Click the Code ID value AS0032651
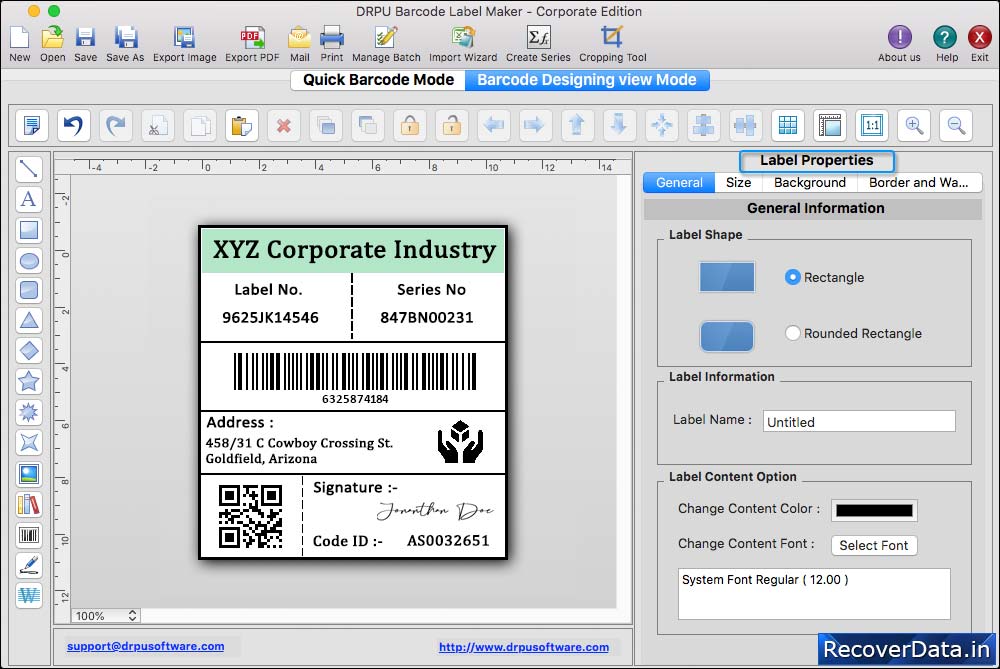1000x669 pixels. click(448, 541)
